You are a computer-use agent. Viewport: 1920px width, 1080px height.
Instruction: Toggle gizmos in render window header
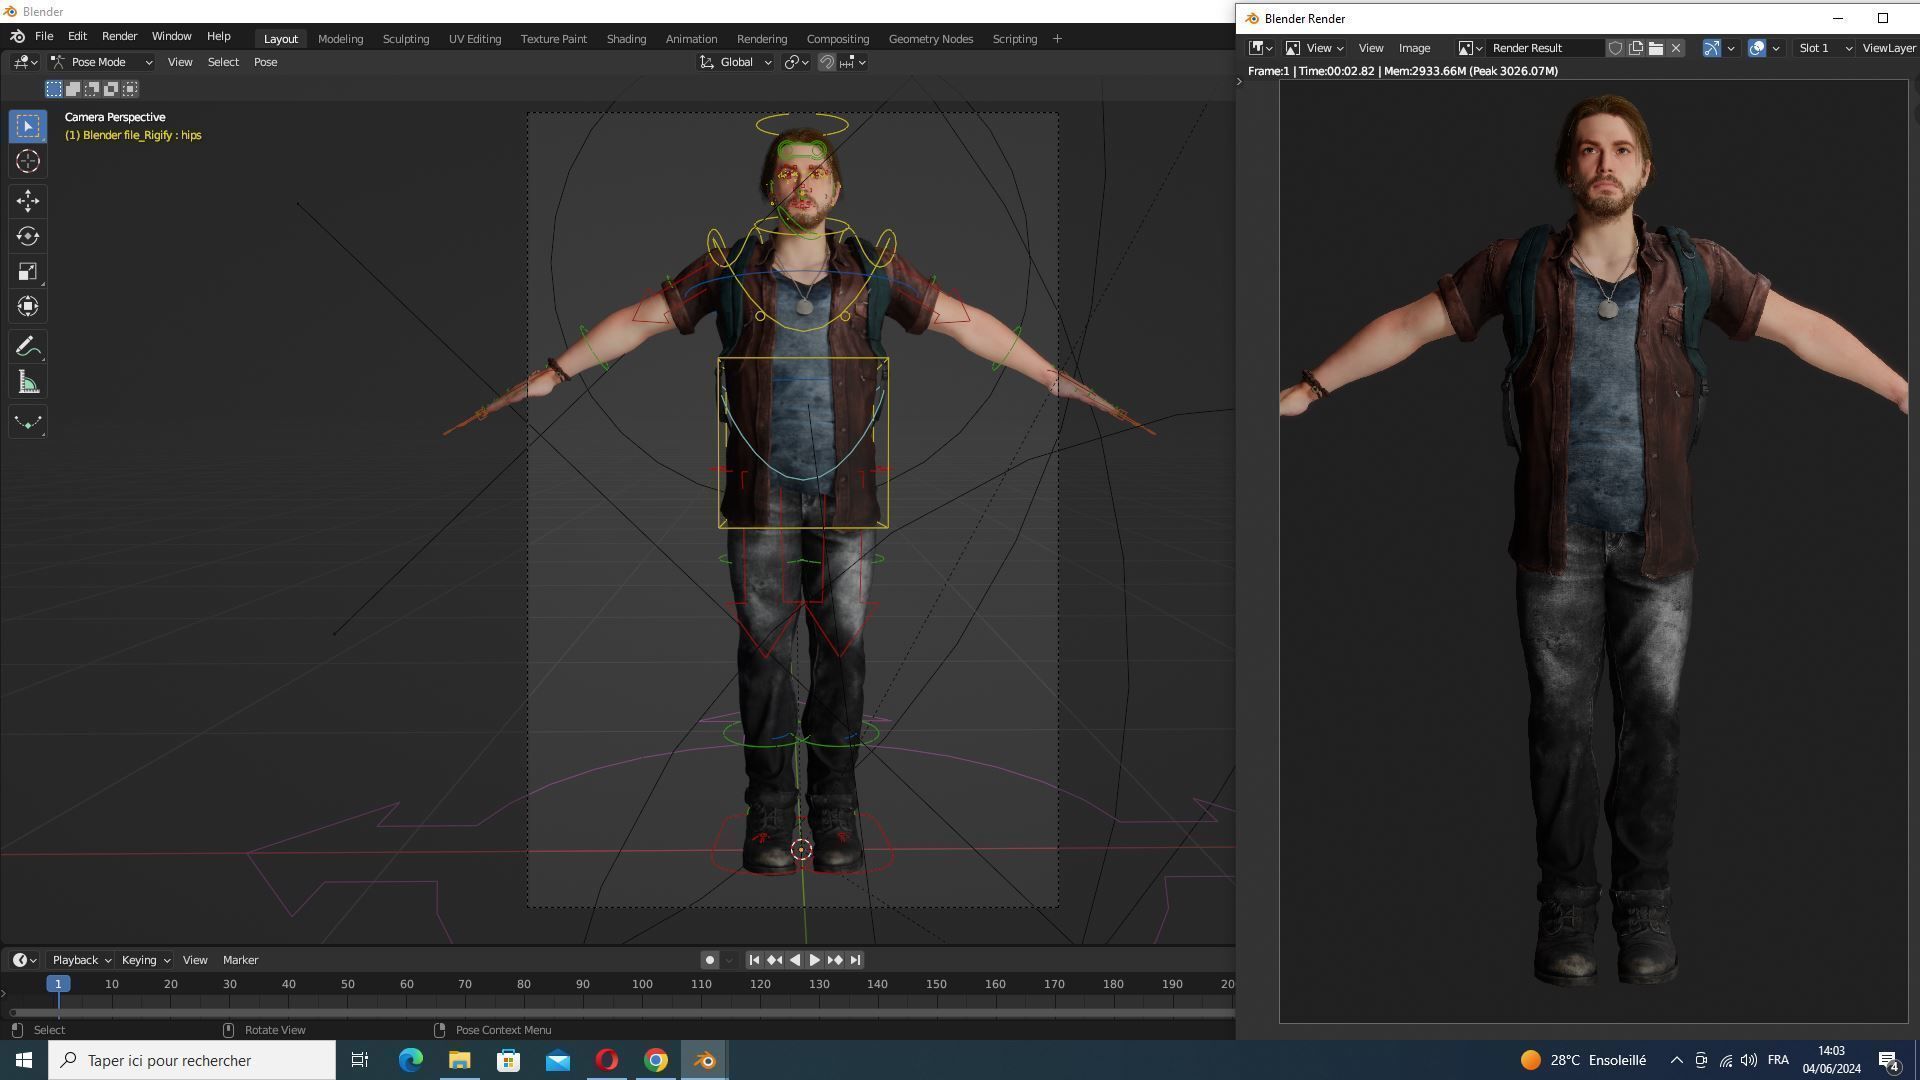(1711, 48)
